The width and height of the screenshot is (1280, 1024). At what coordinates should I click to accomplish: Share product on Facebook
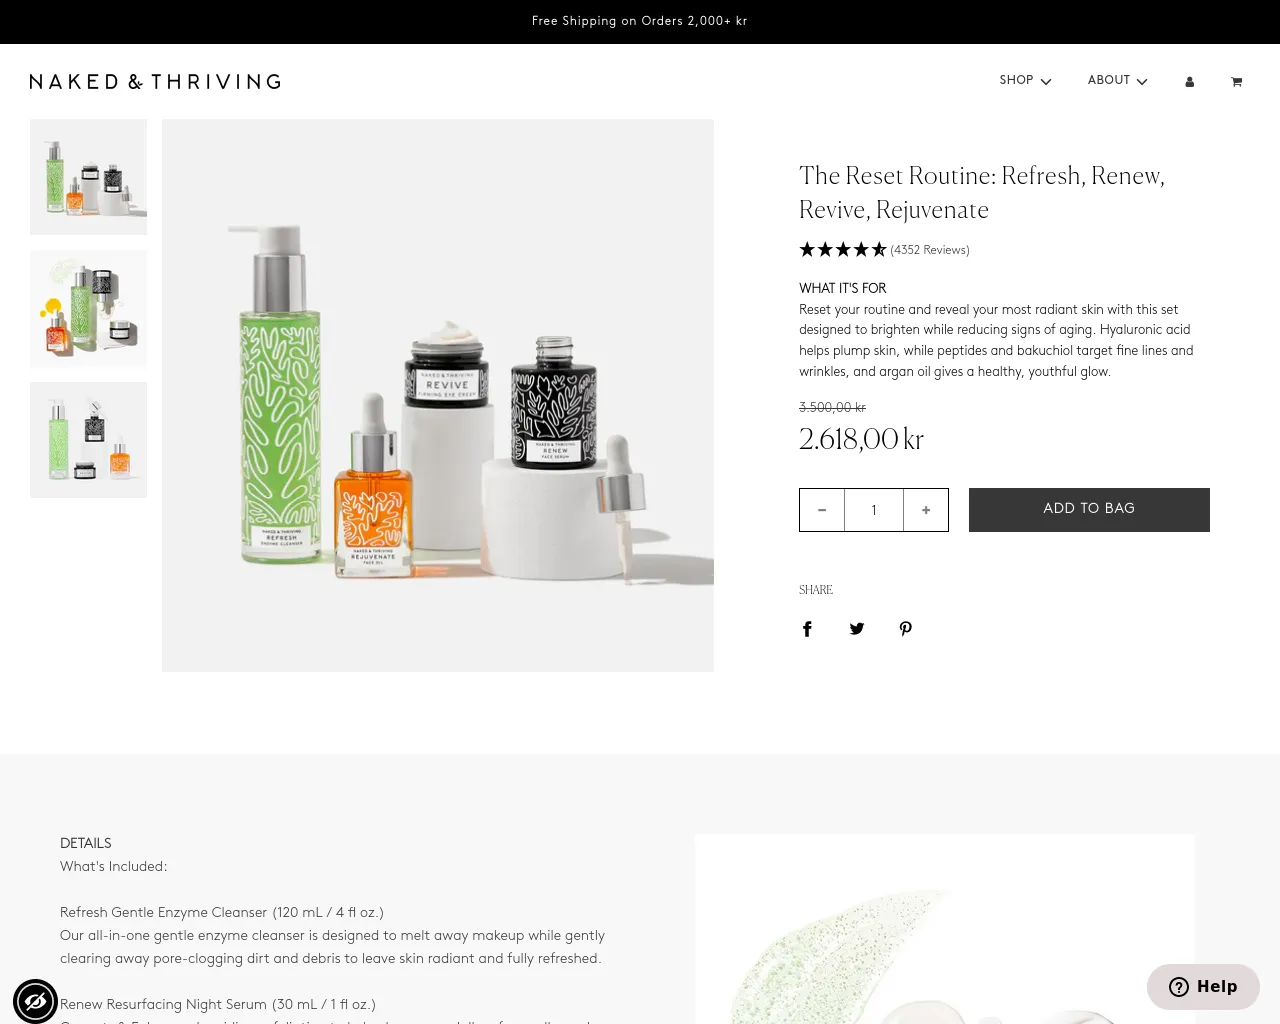807,629
